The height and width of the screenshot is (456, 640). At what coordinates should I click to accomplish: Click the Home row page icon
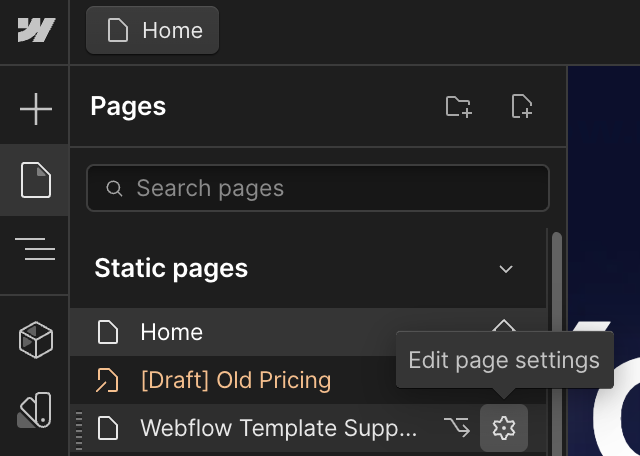tap(108, 332)
